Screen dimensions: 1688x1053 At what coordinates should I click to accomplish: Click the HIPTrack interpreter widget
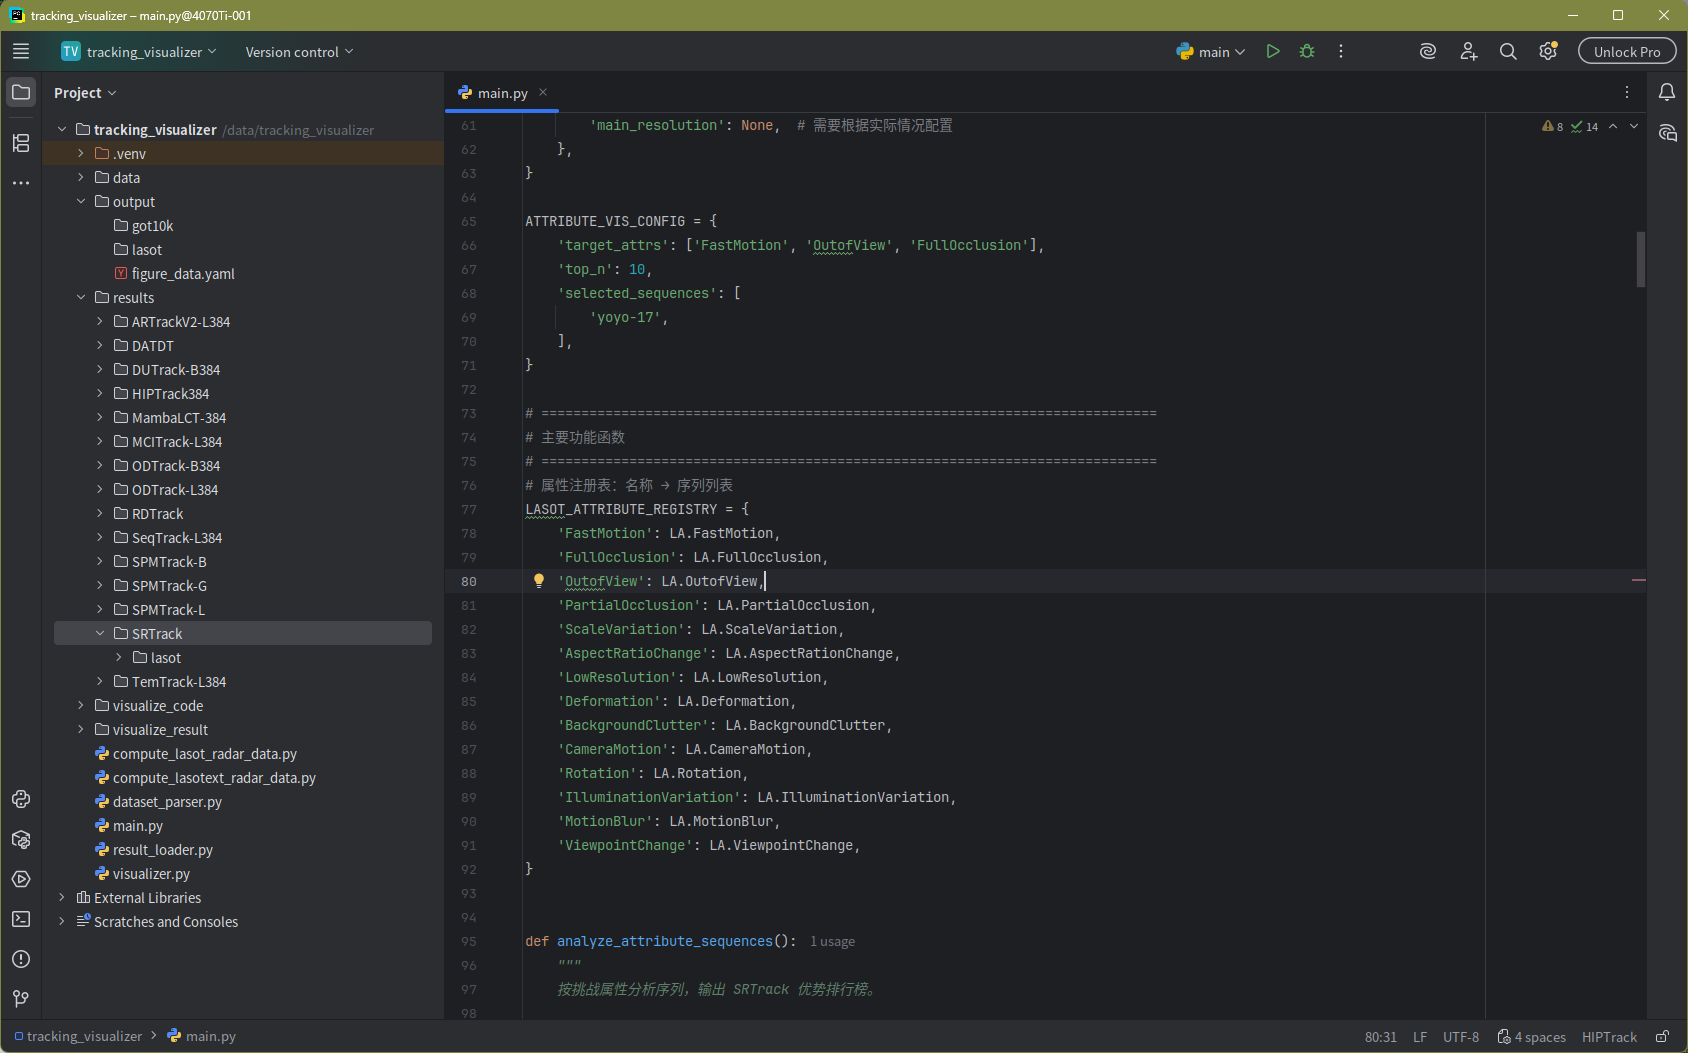click(1610, 1037)
